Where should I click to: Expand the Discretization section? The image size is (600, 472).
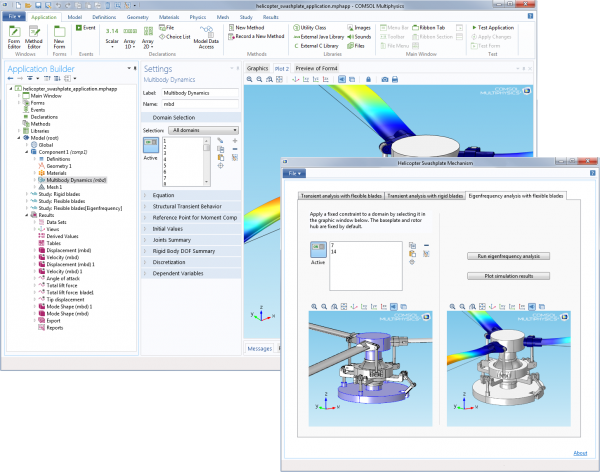191,262
